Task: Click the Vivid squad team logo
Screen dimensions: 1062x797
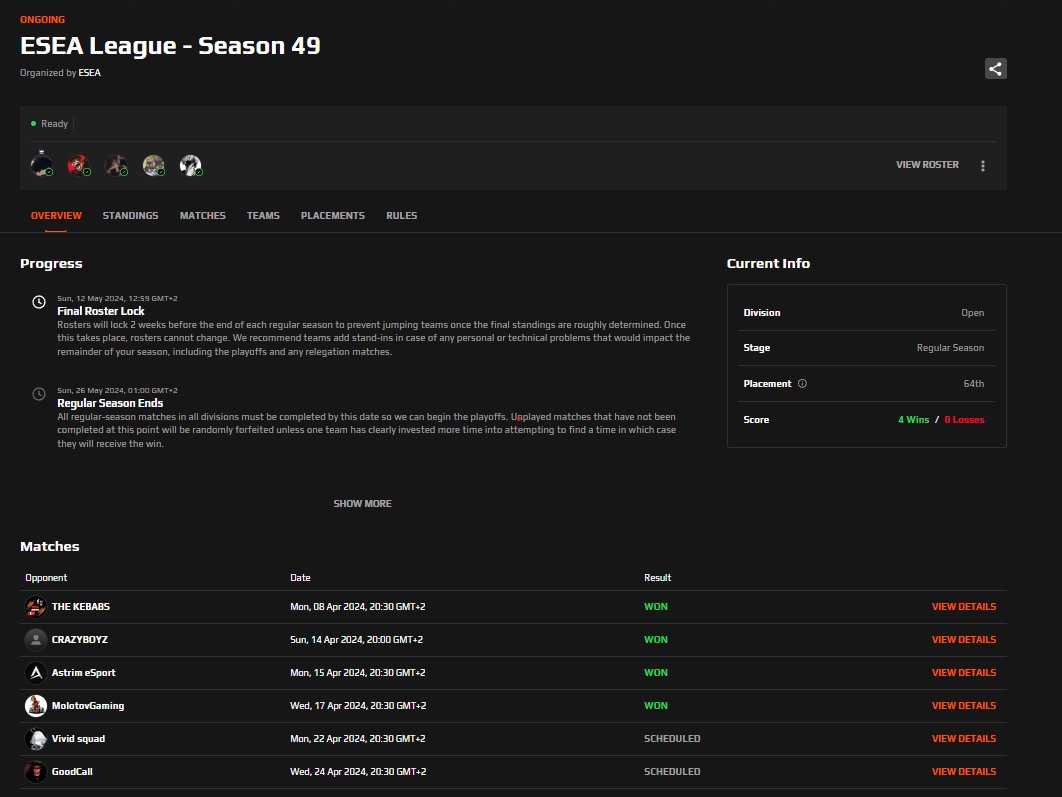Action: [x=36, y=739]
